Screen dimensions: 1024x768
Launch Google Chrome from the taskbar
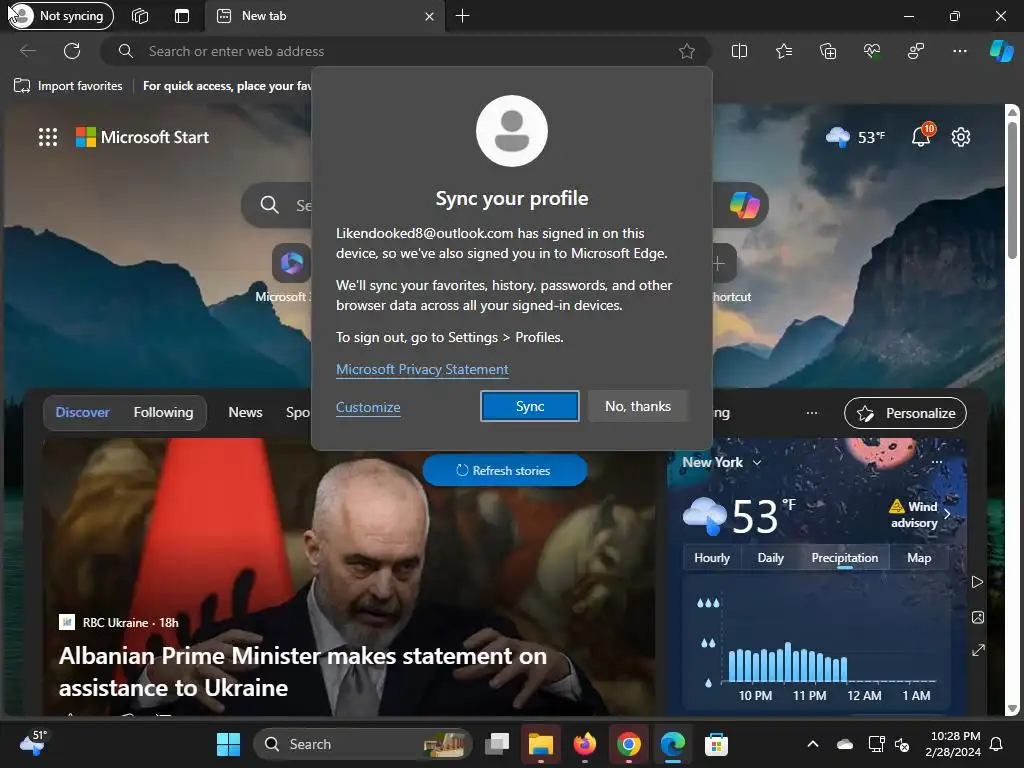(x=628, y=744)
